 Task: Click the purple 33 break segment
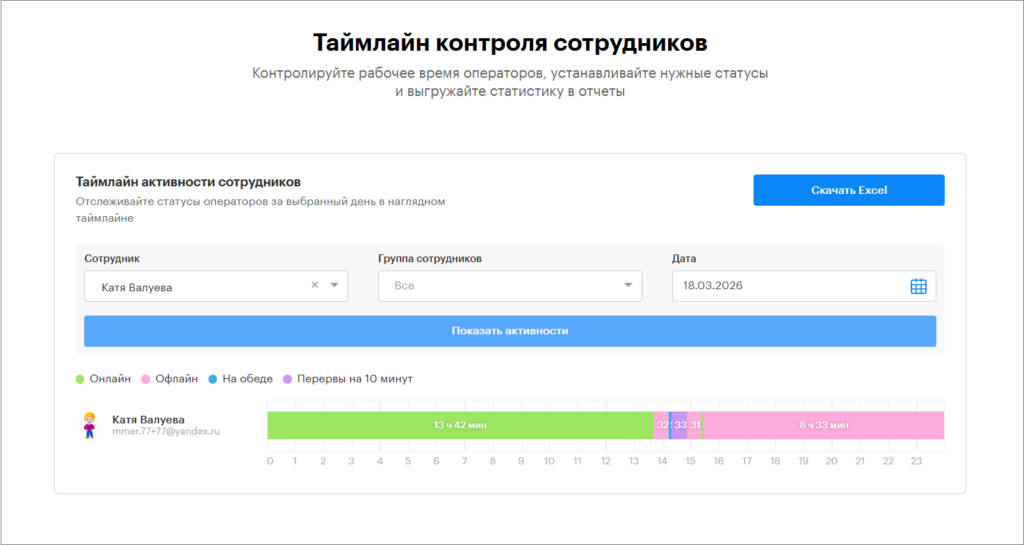tap(679, 425)
